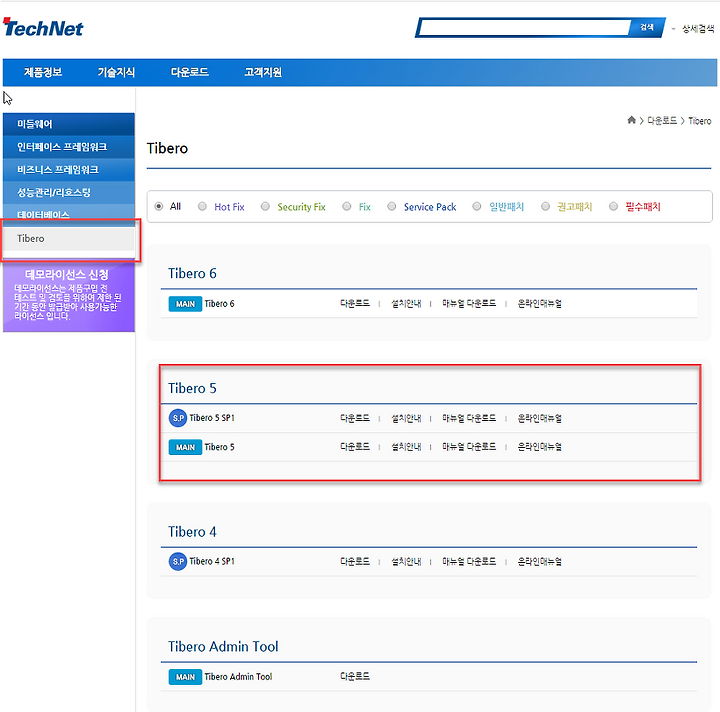Click the S.P badge beside Tibero 5 SP1
720x712 pixels.
[178, 418]
